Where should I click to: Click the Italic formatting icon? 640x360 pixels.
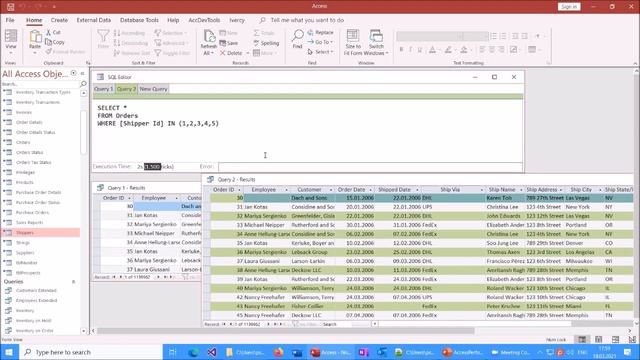410,49
